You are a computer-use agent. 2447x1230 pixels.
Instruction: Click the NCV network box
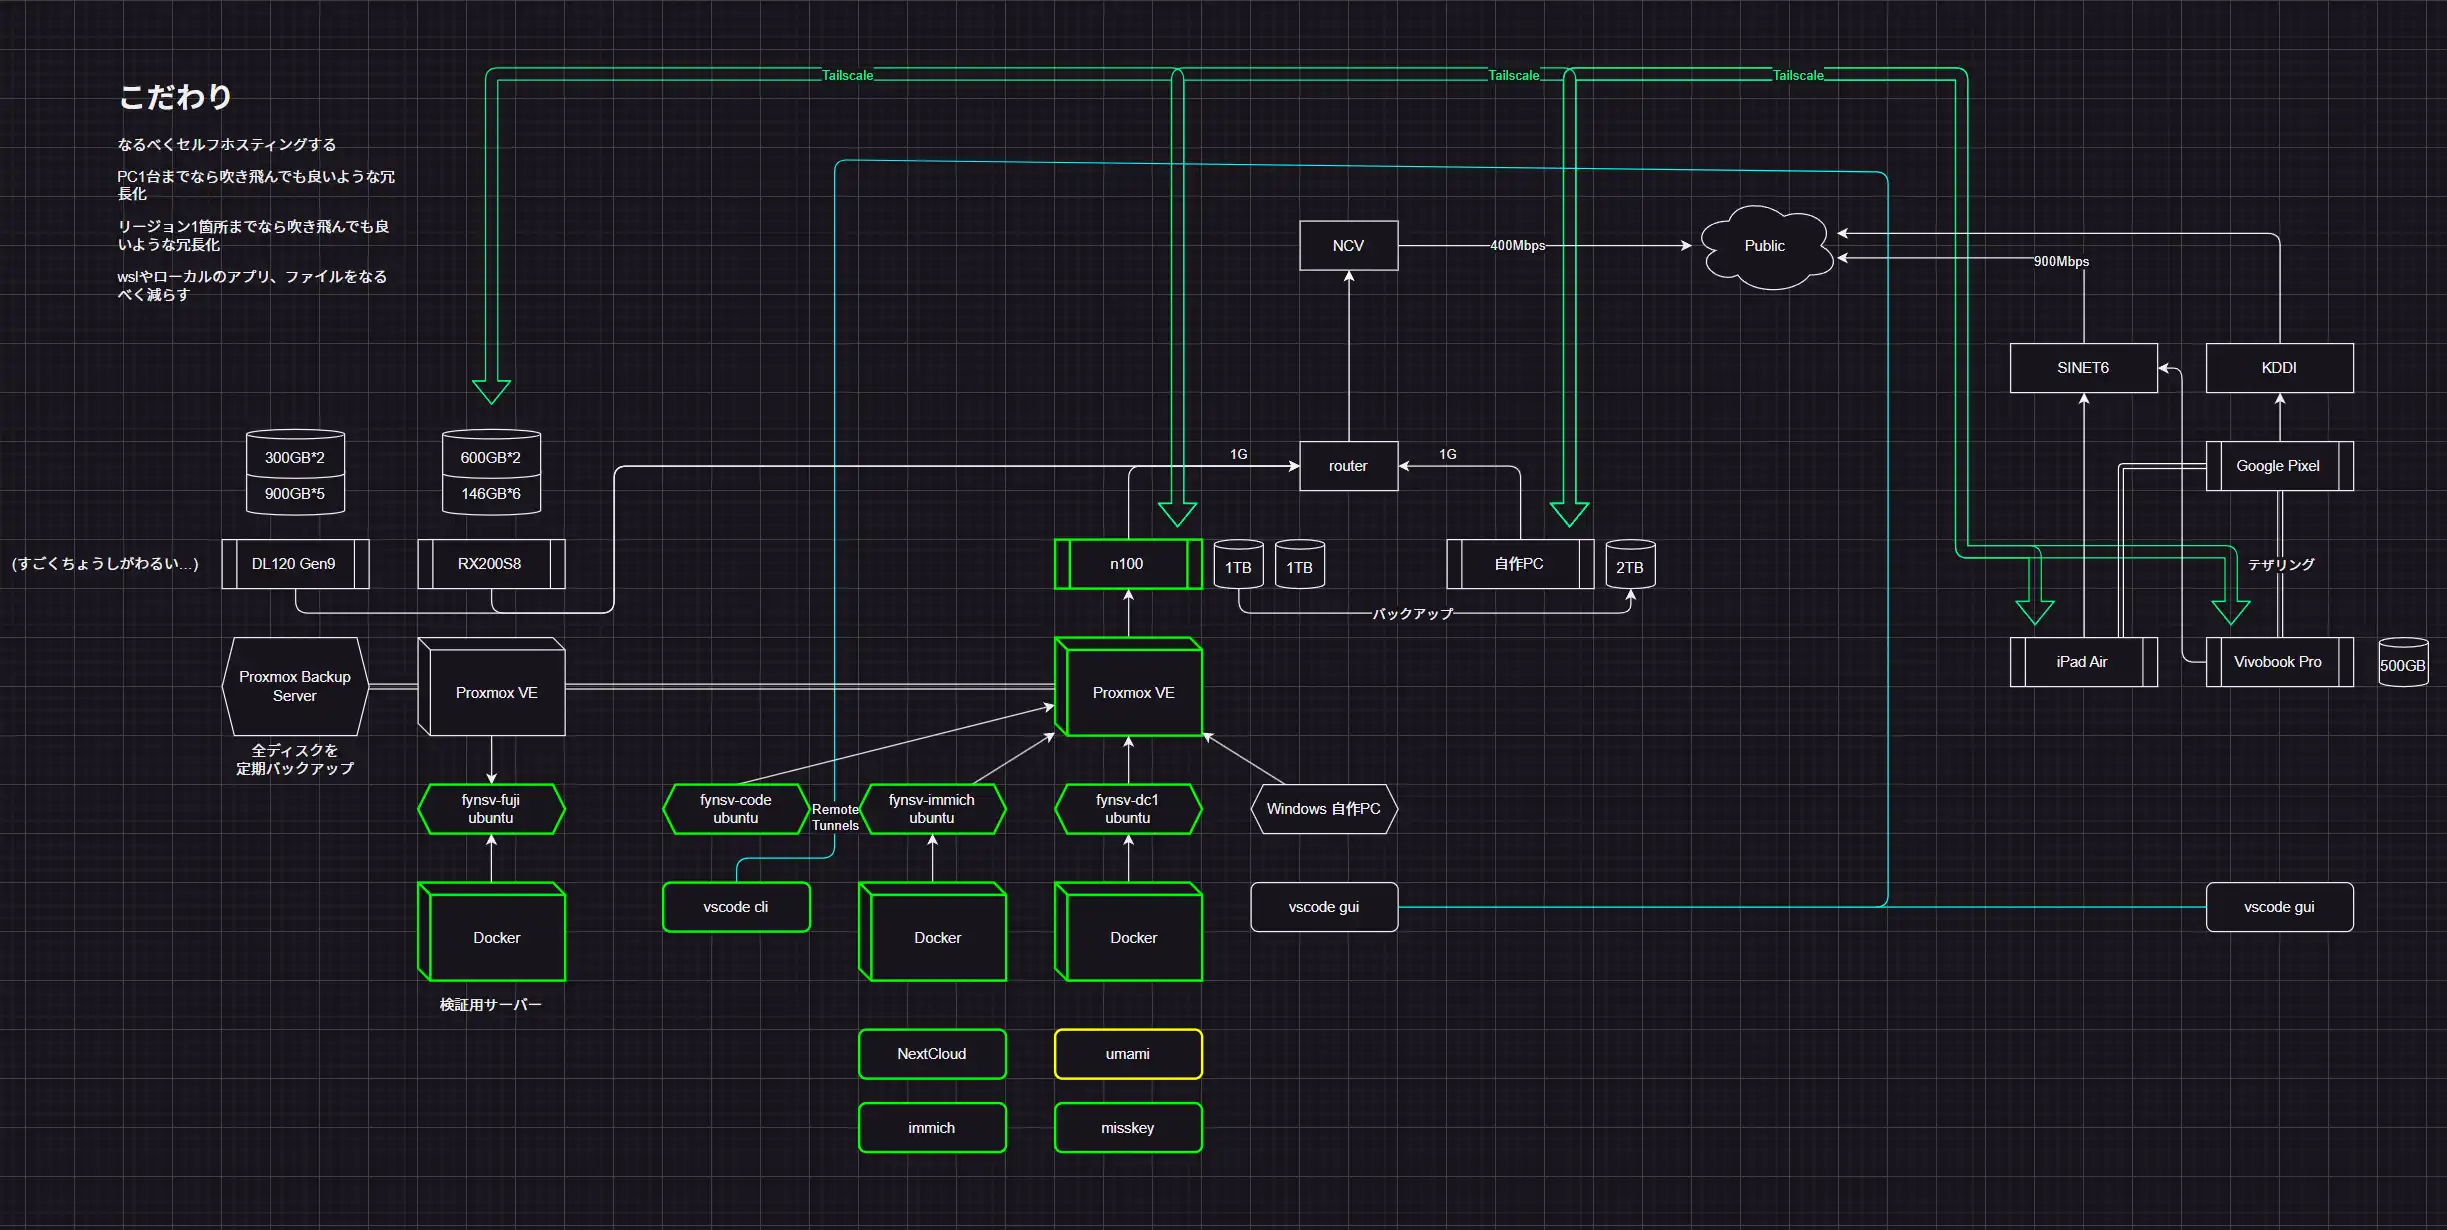pos(1348,246)
